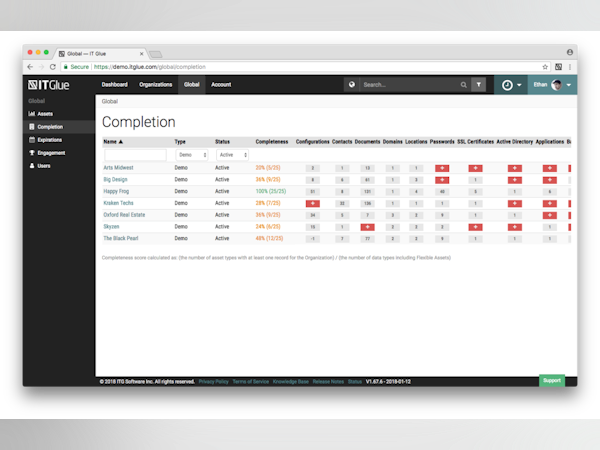This screenshot has height=450, width=600.
Task: Close the Global — IT Glue tab
Action: point(141,54)
